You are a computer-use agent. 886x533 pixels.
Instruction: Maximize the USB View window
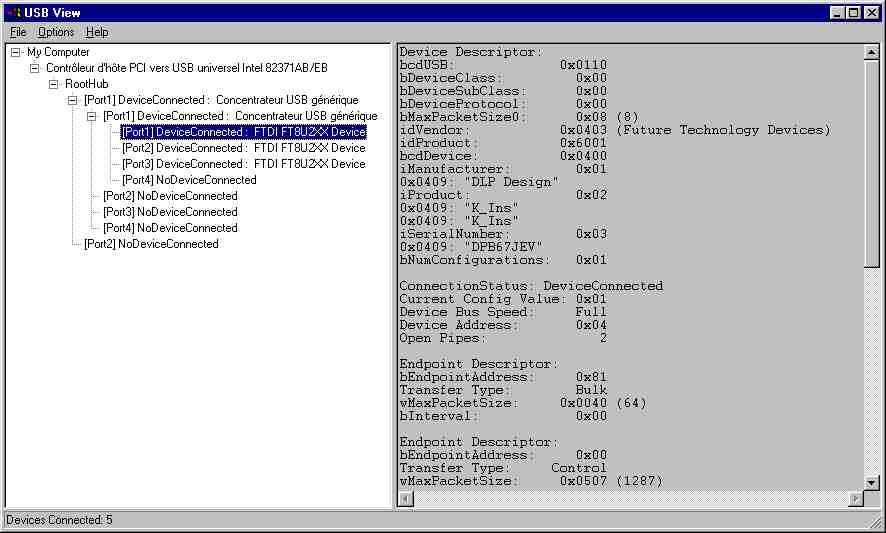coord(853,12)
